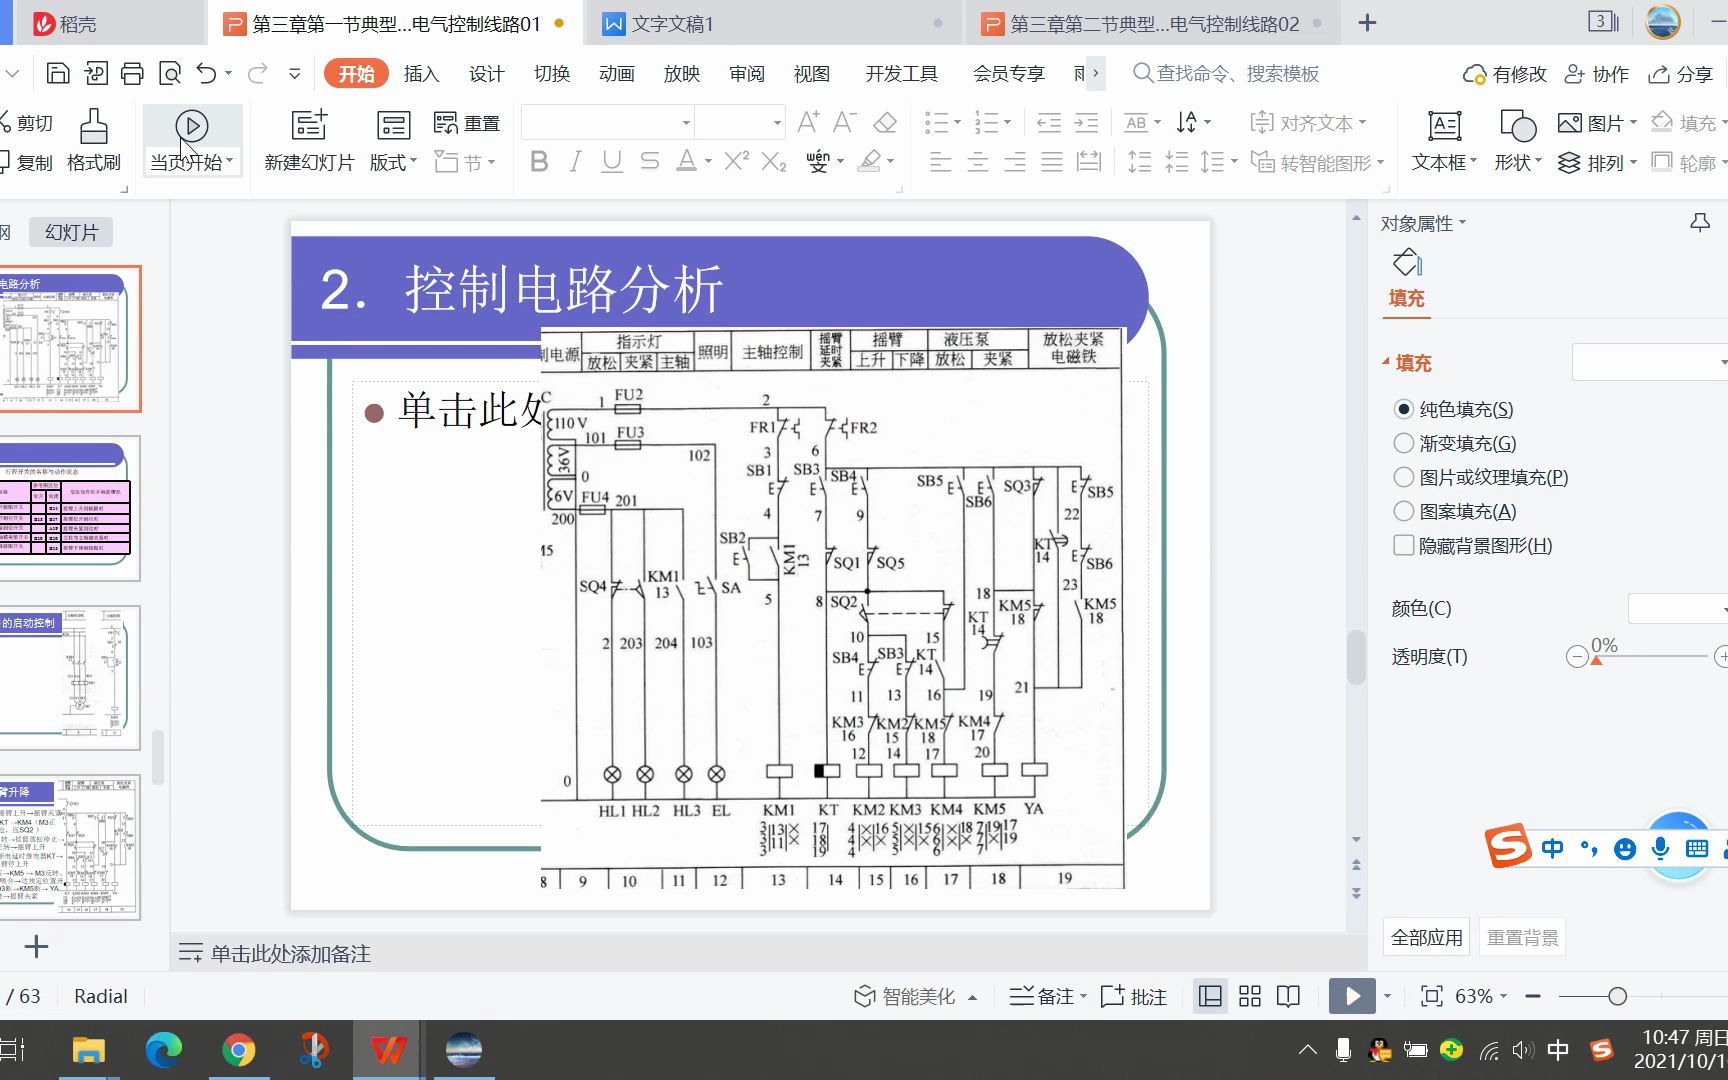
Task: Open fill style preset dropdown in panel
Action: point(1723,362)
